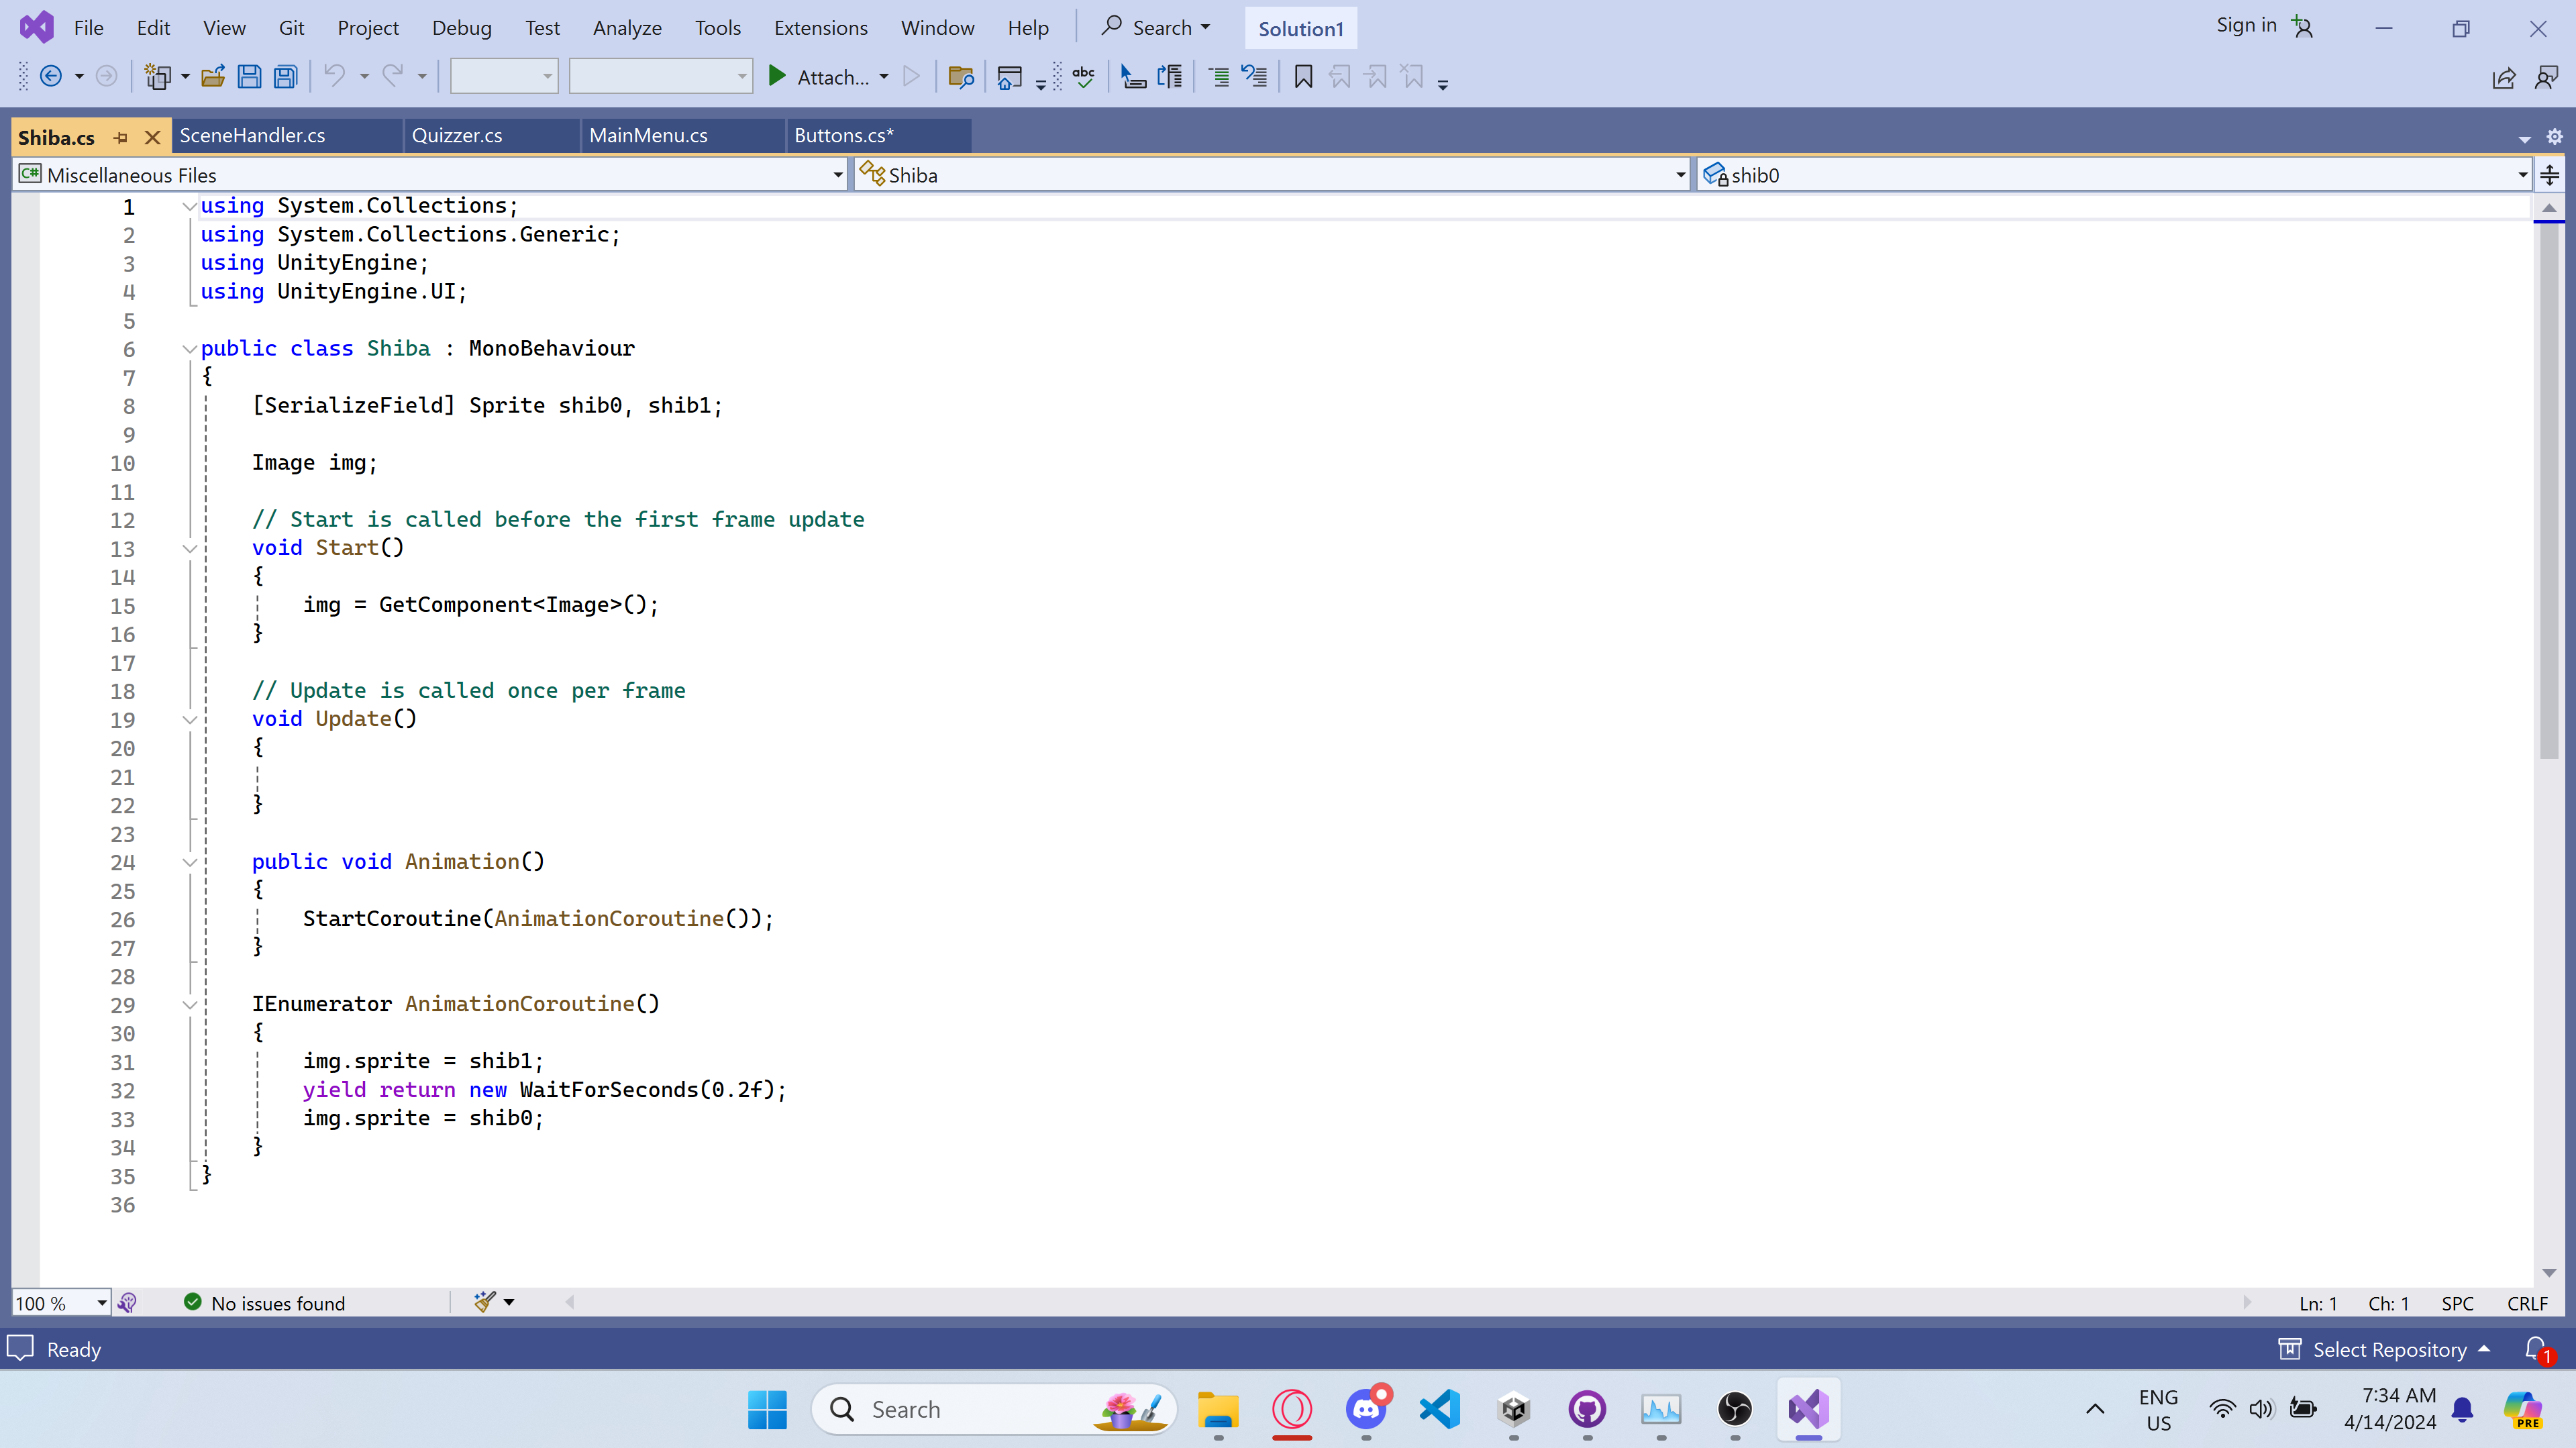Image resolution: width=2576 pixels, height=1448 pixels.
Task: Click the Find in Files icon
Action: tap(960, 77)
